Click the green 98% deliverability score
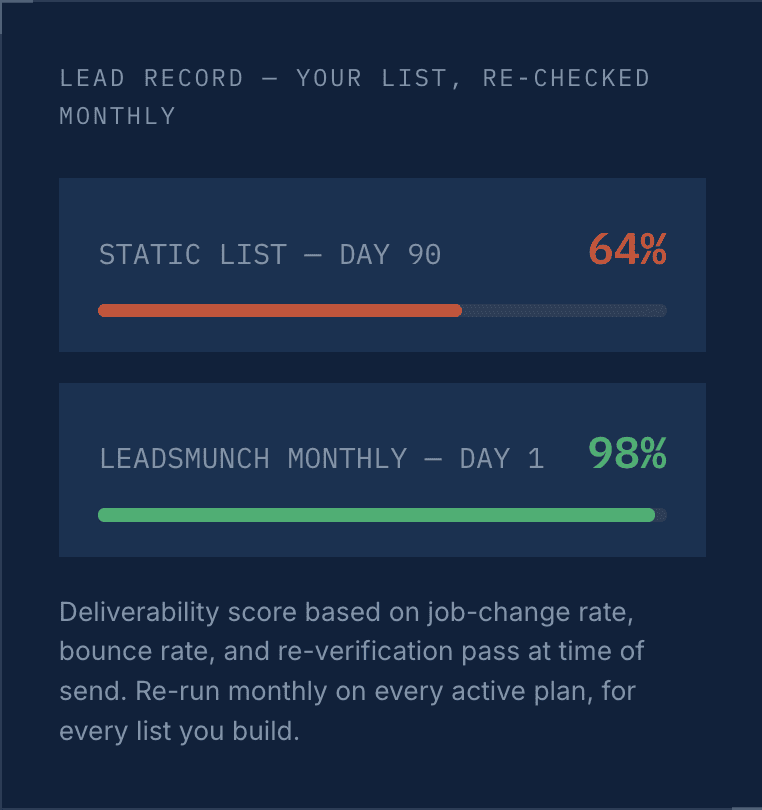 click(627, 454)
